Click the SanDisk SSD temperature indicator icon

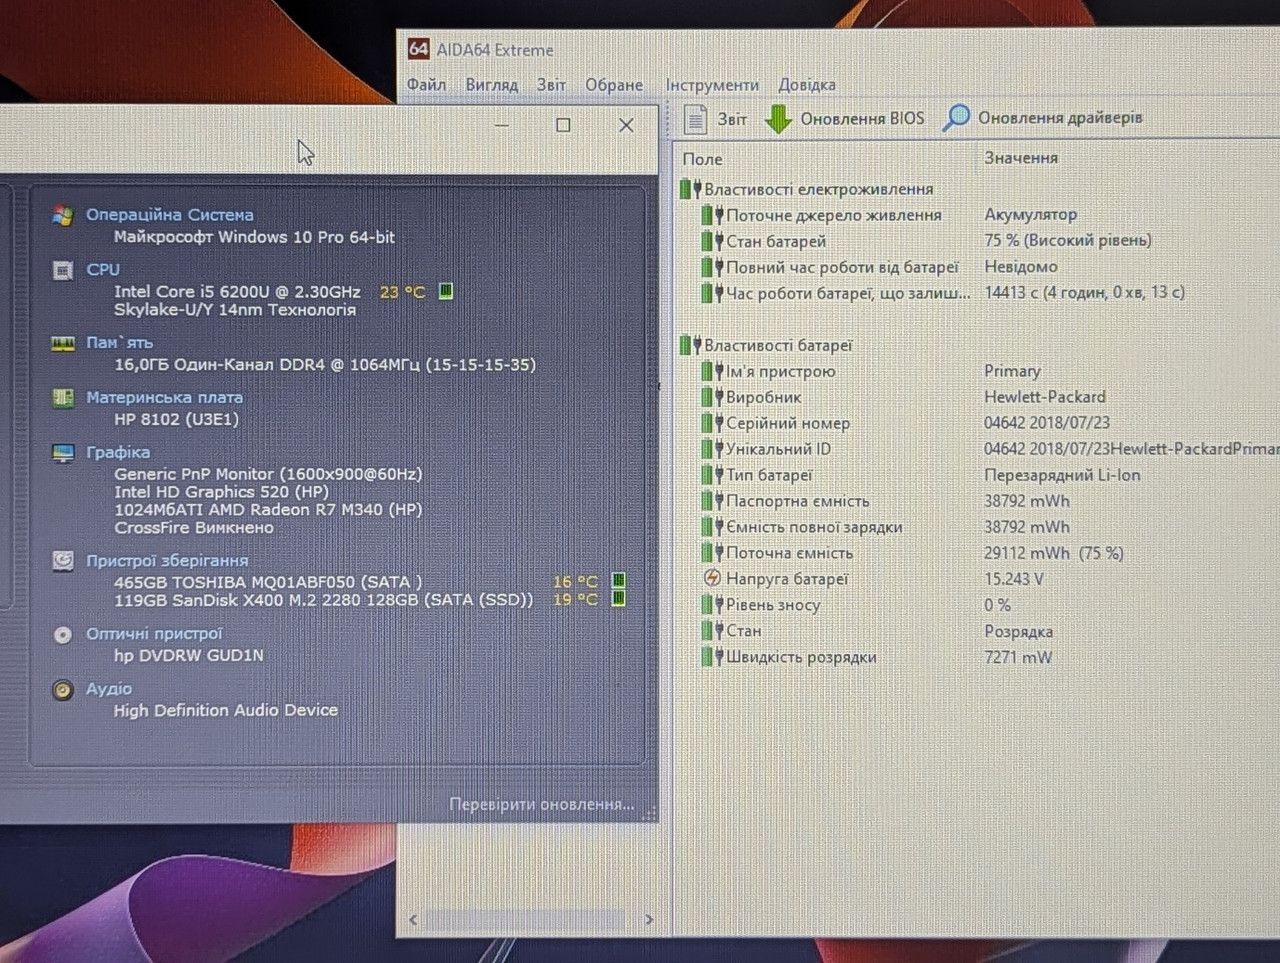tap(618, 598)
